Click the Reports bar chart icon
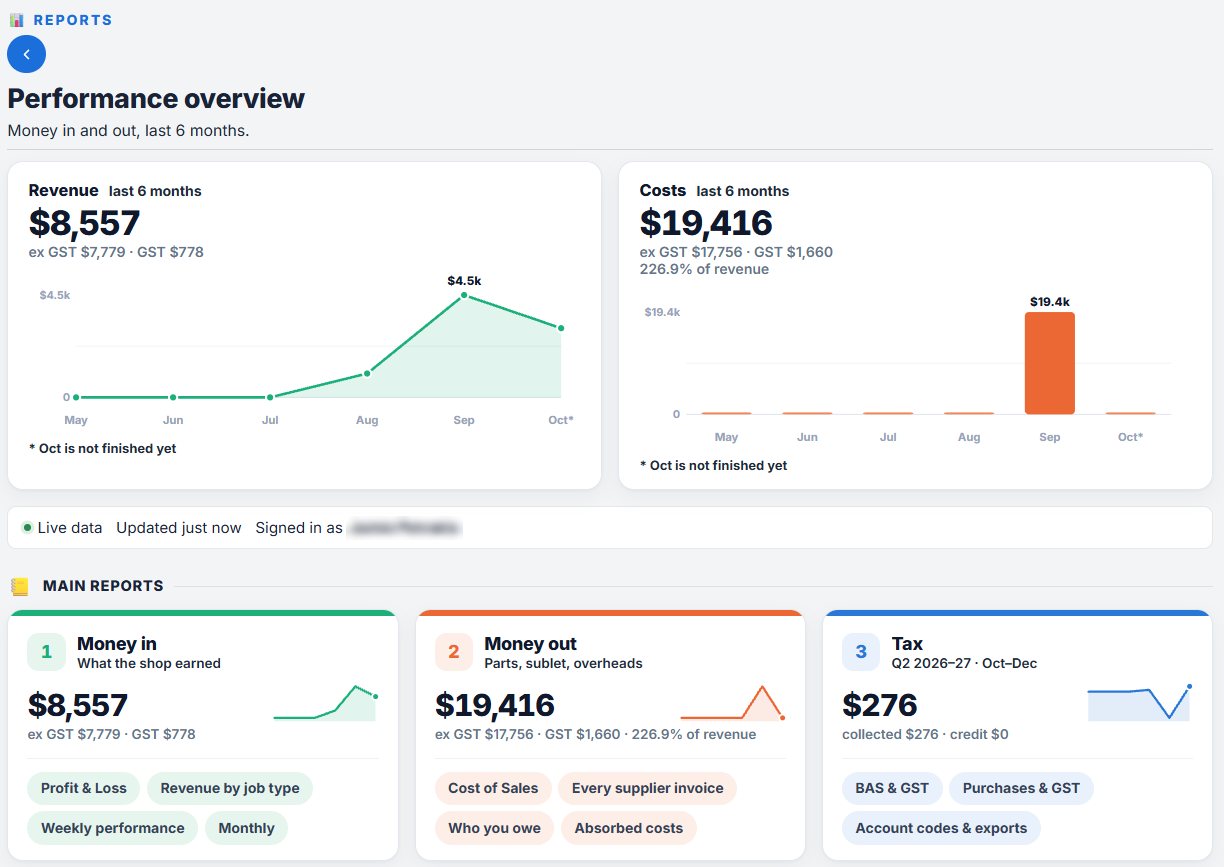This screenshot has height=867, width=1224. tap(16, 20)
